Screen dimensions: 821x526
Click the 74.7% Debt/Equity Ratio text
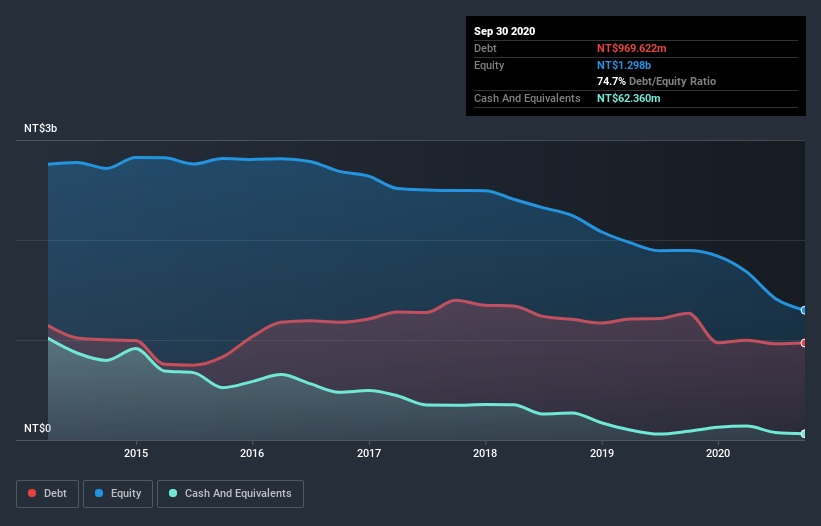[x=657, y=82]
